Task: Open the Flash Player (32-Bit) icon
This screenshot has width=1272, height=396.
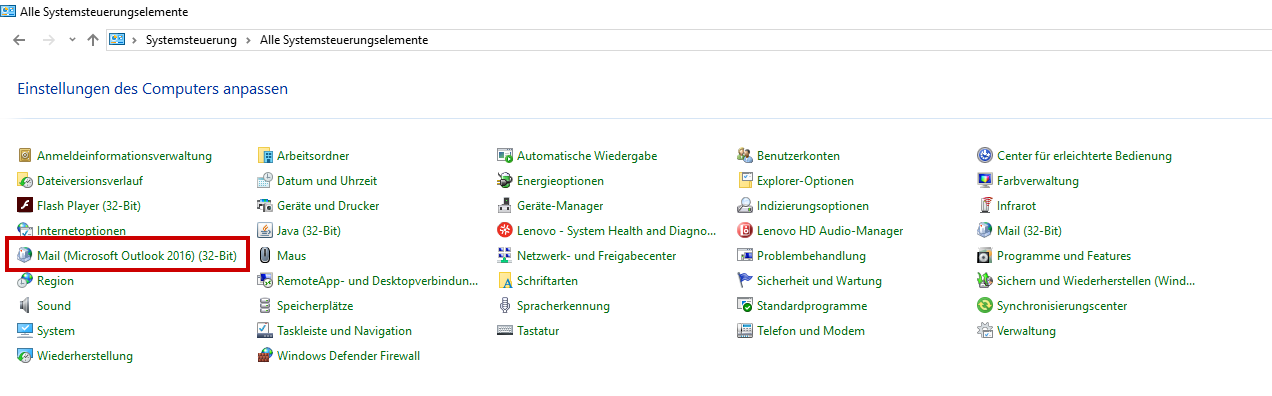Action: pyautogui.click(x=25, y=206)
